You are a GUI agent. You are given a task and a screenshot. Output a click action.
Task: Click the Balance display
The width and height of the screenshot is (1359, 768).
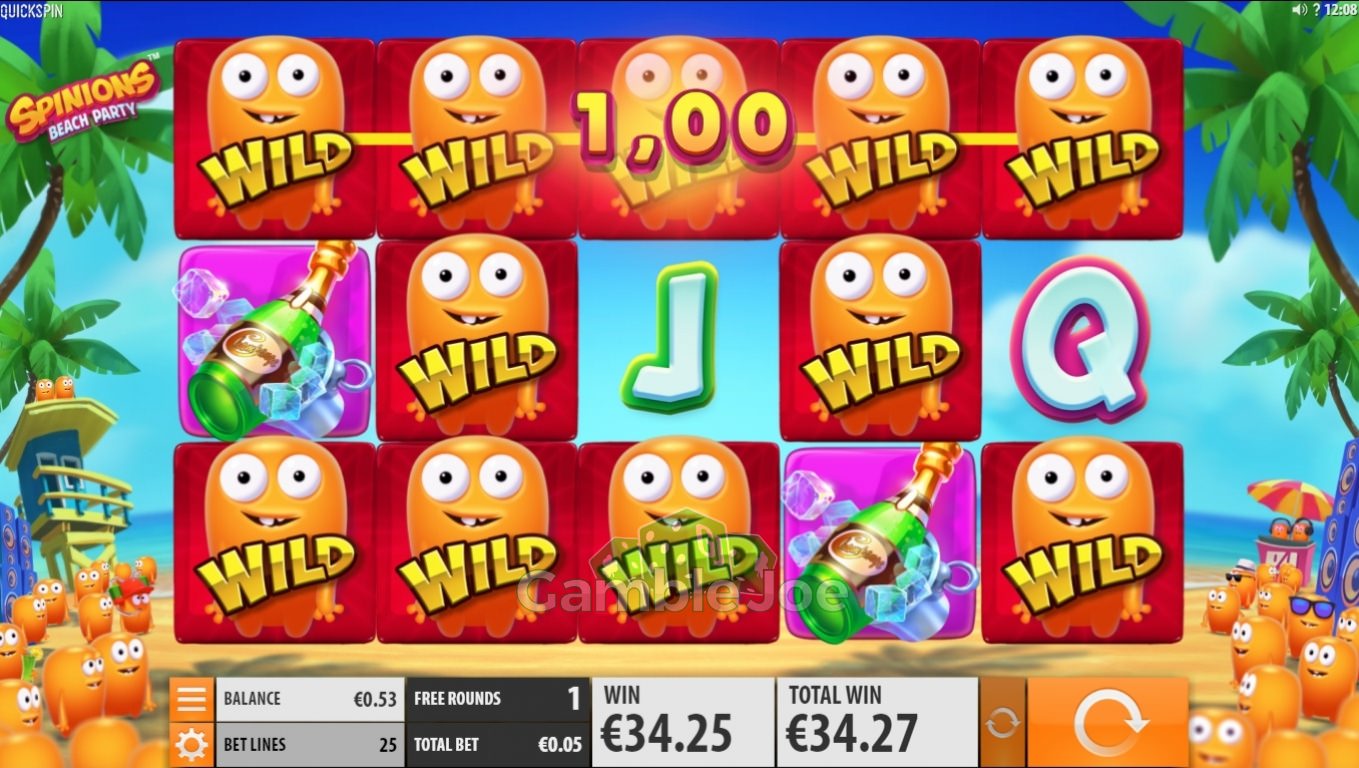[x=310, y=699]
